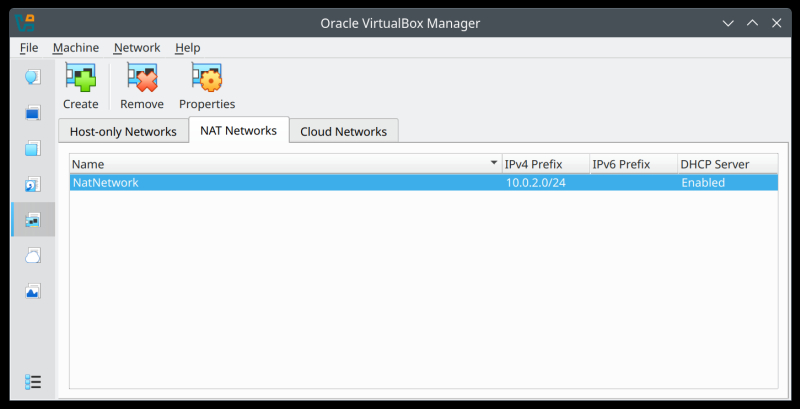
Task: Open the Machine menu
Action: [x=76, y=48]
